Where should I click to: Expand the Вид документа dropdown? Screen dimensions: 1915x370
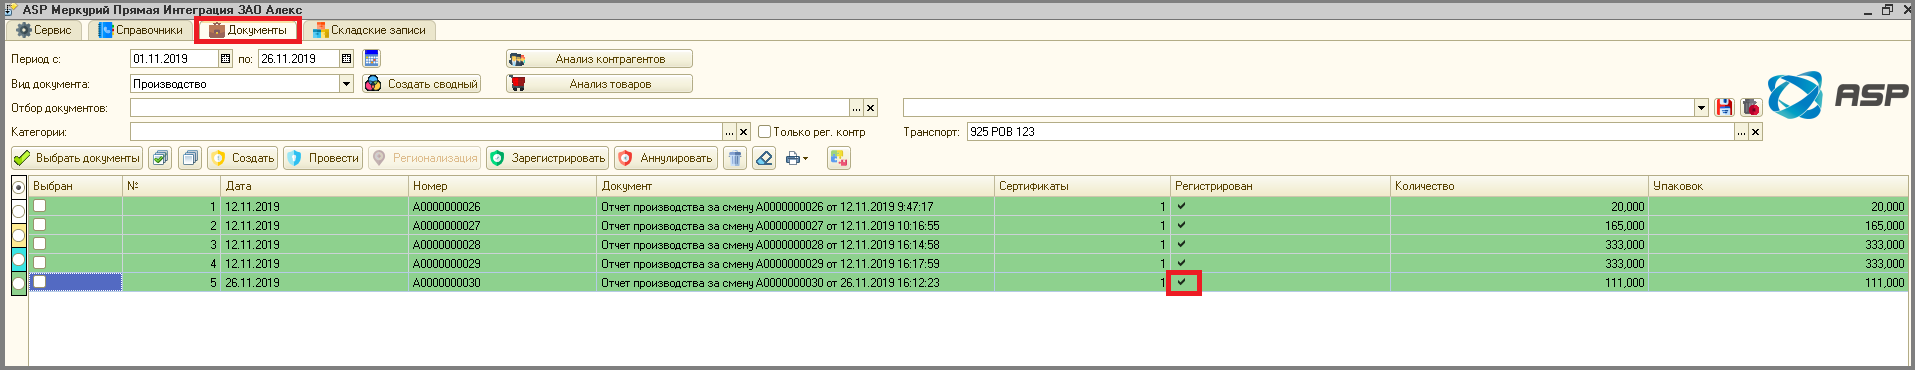point(346,84)
